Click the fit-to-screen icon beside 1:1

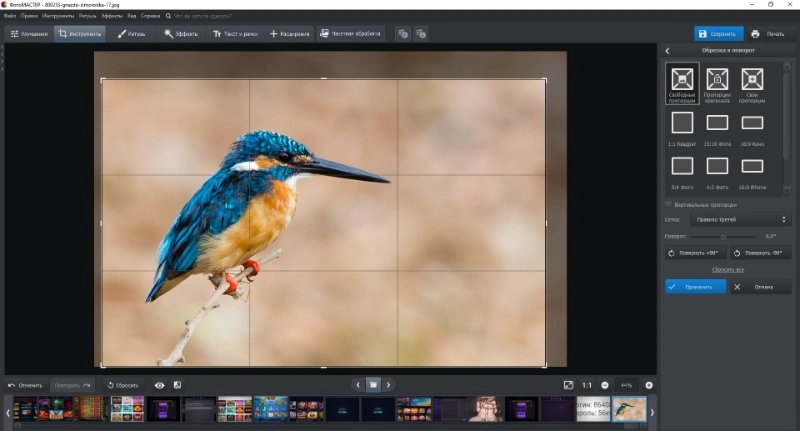568,385
